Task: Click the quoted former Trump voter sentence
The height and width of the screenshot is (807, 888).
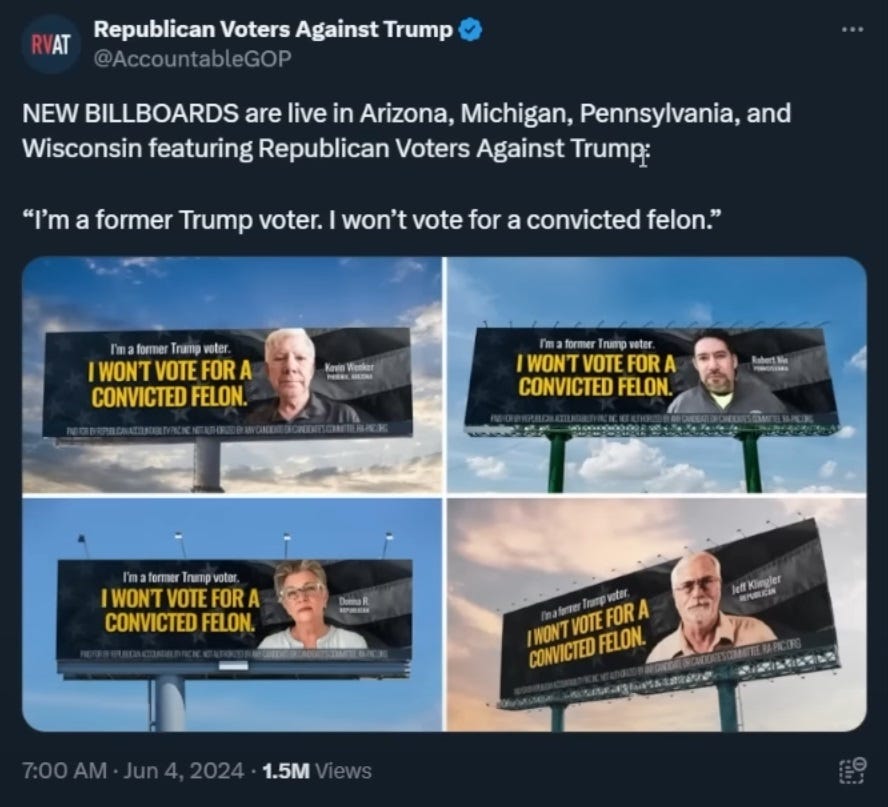Action: pos(373,220)
